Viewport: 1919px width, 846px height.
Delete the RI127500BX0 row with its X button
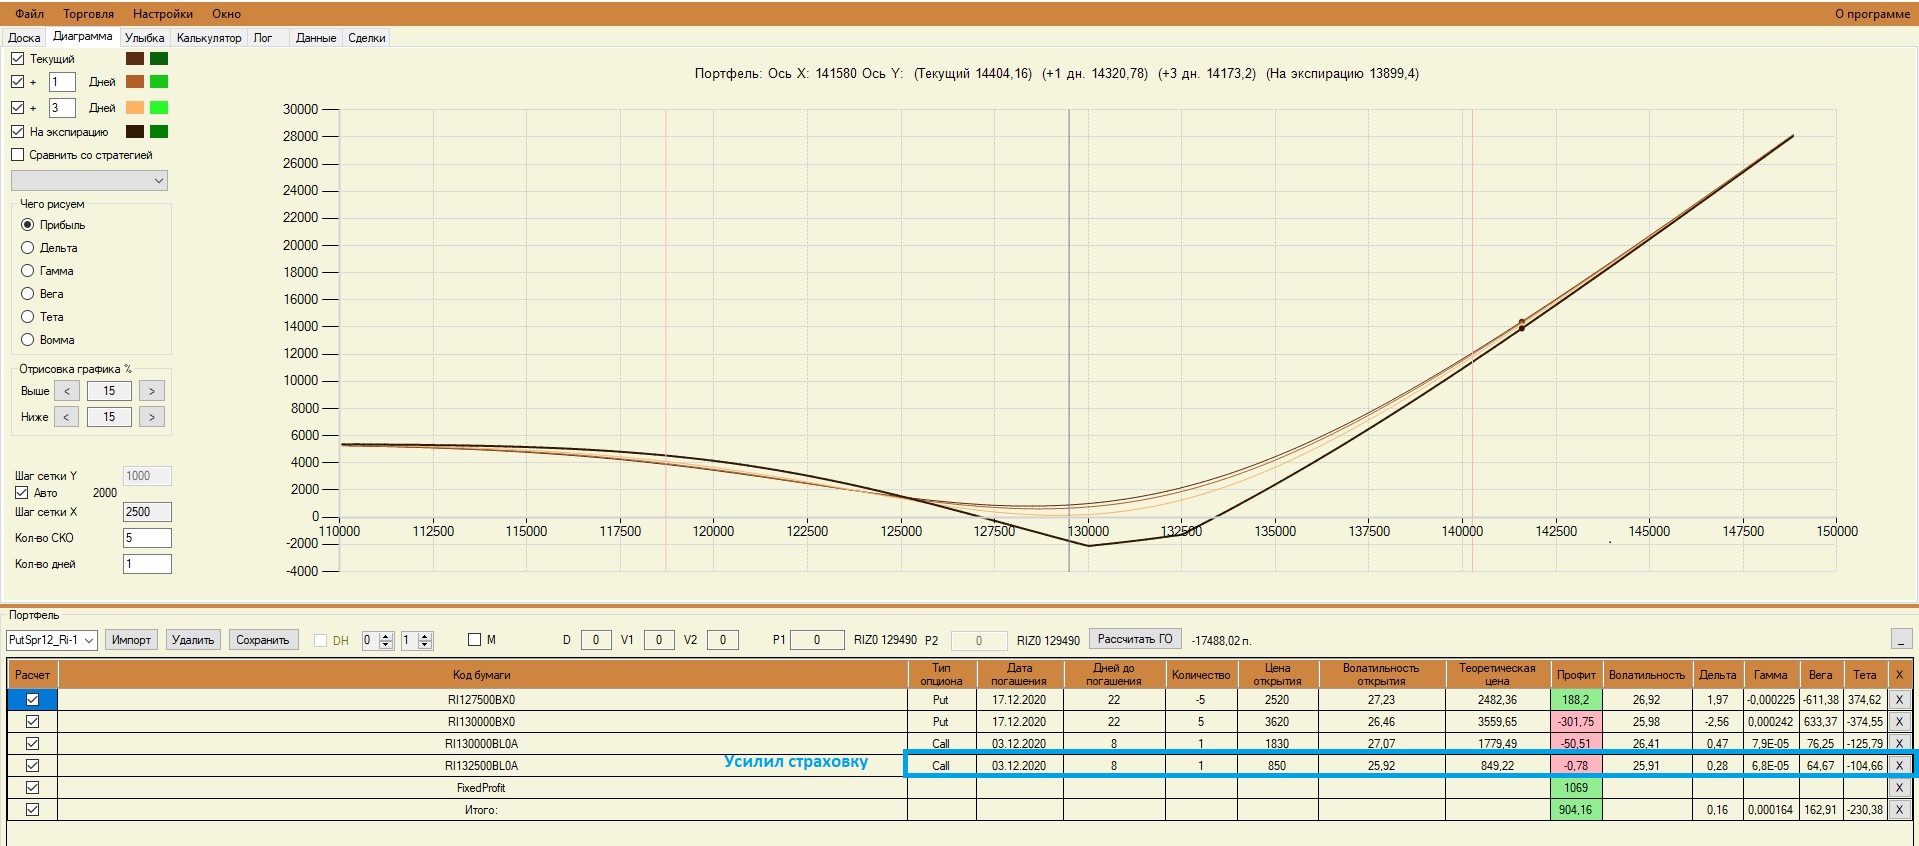(x=1899, y=700)
